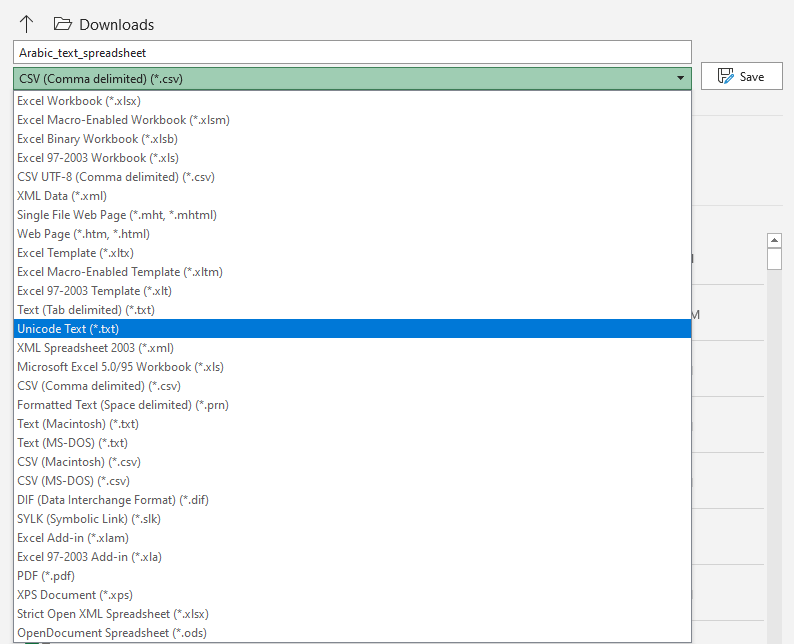The image size is (794, 644).
Task: Select XML Data (*.xml) format
Action: 352,196
